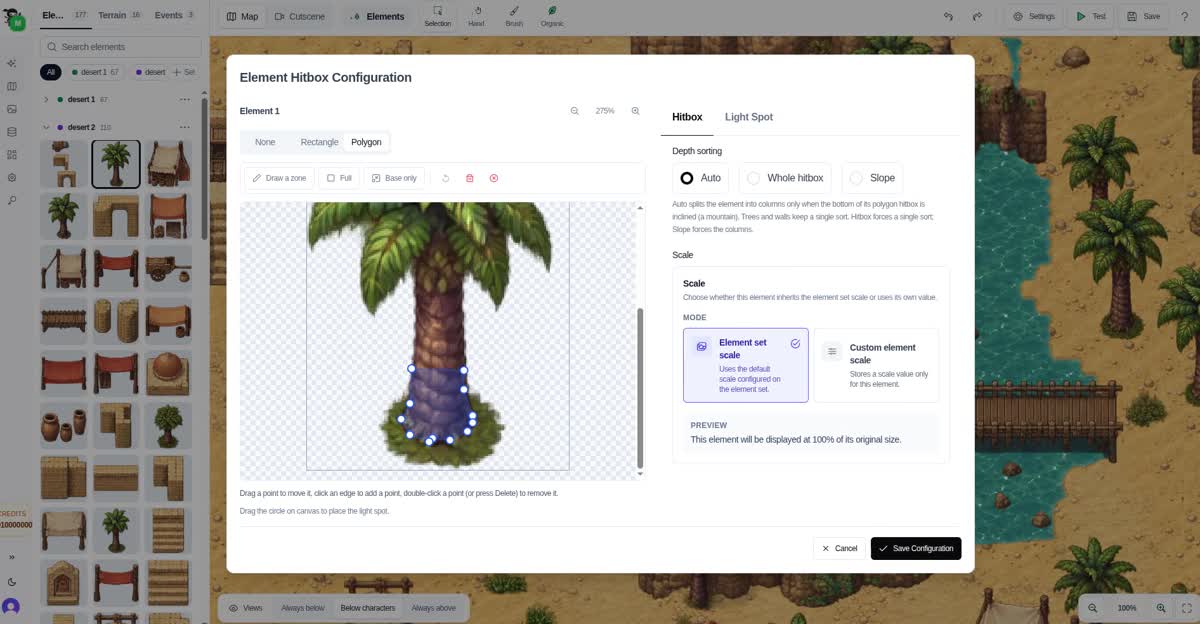Image resolution: width=1200 pixels, height=624 pixels.
Task: Filter elements by All chip
Action: point(51,72)
